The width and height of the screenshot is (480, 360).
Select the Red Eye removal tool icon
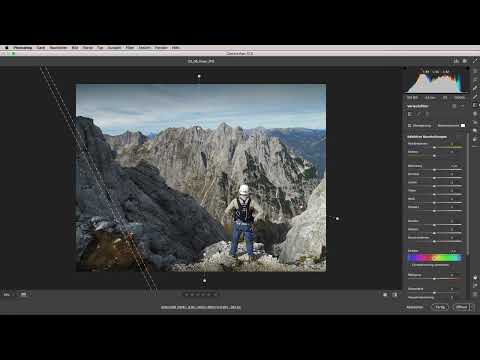tap(475, 122)
